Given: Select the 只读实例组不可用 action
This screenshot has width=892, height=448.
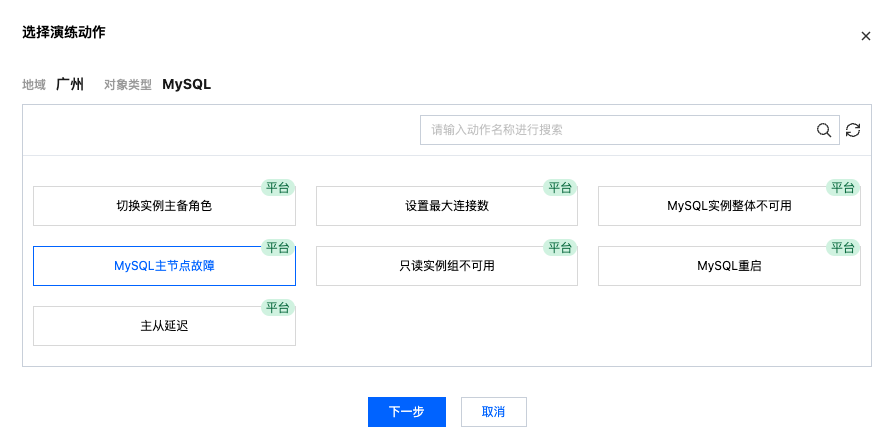Looking at the screenshot, I should tap(446, 266).
